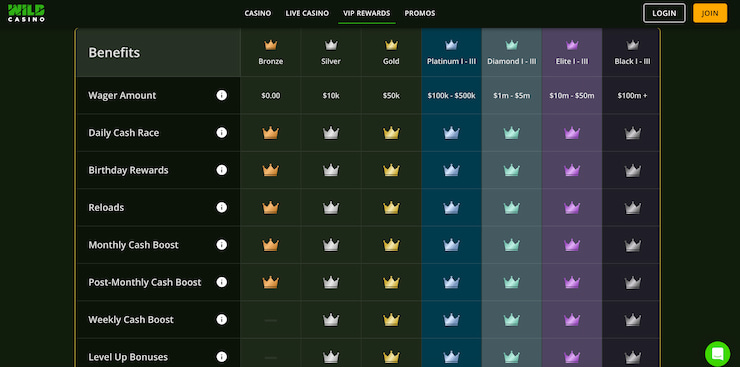
Task: Click Black crown in Monthly Cash Boost row
Action: (632, 245)
